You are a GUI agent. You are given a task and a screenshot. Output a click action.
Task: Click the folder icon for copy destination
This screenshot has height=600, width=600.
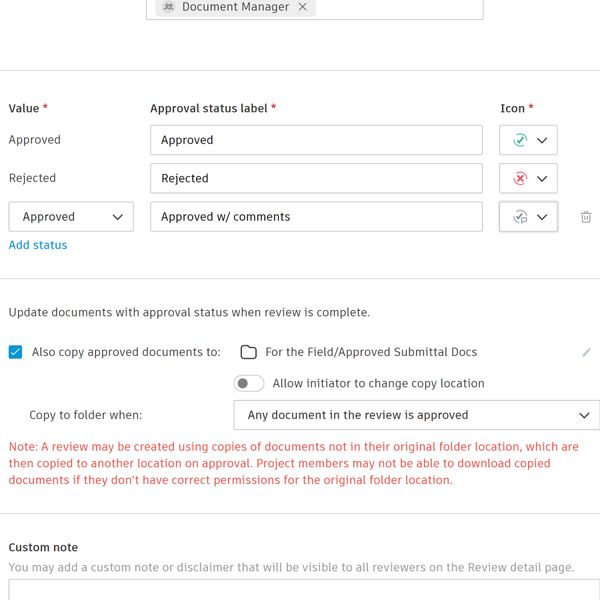coord(249,352)
